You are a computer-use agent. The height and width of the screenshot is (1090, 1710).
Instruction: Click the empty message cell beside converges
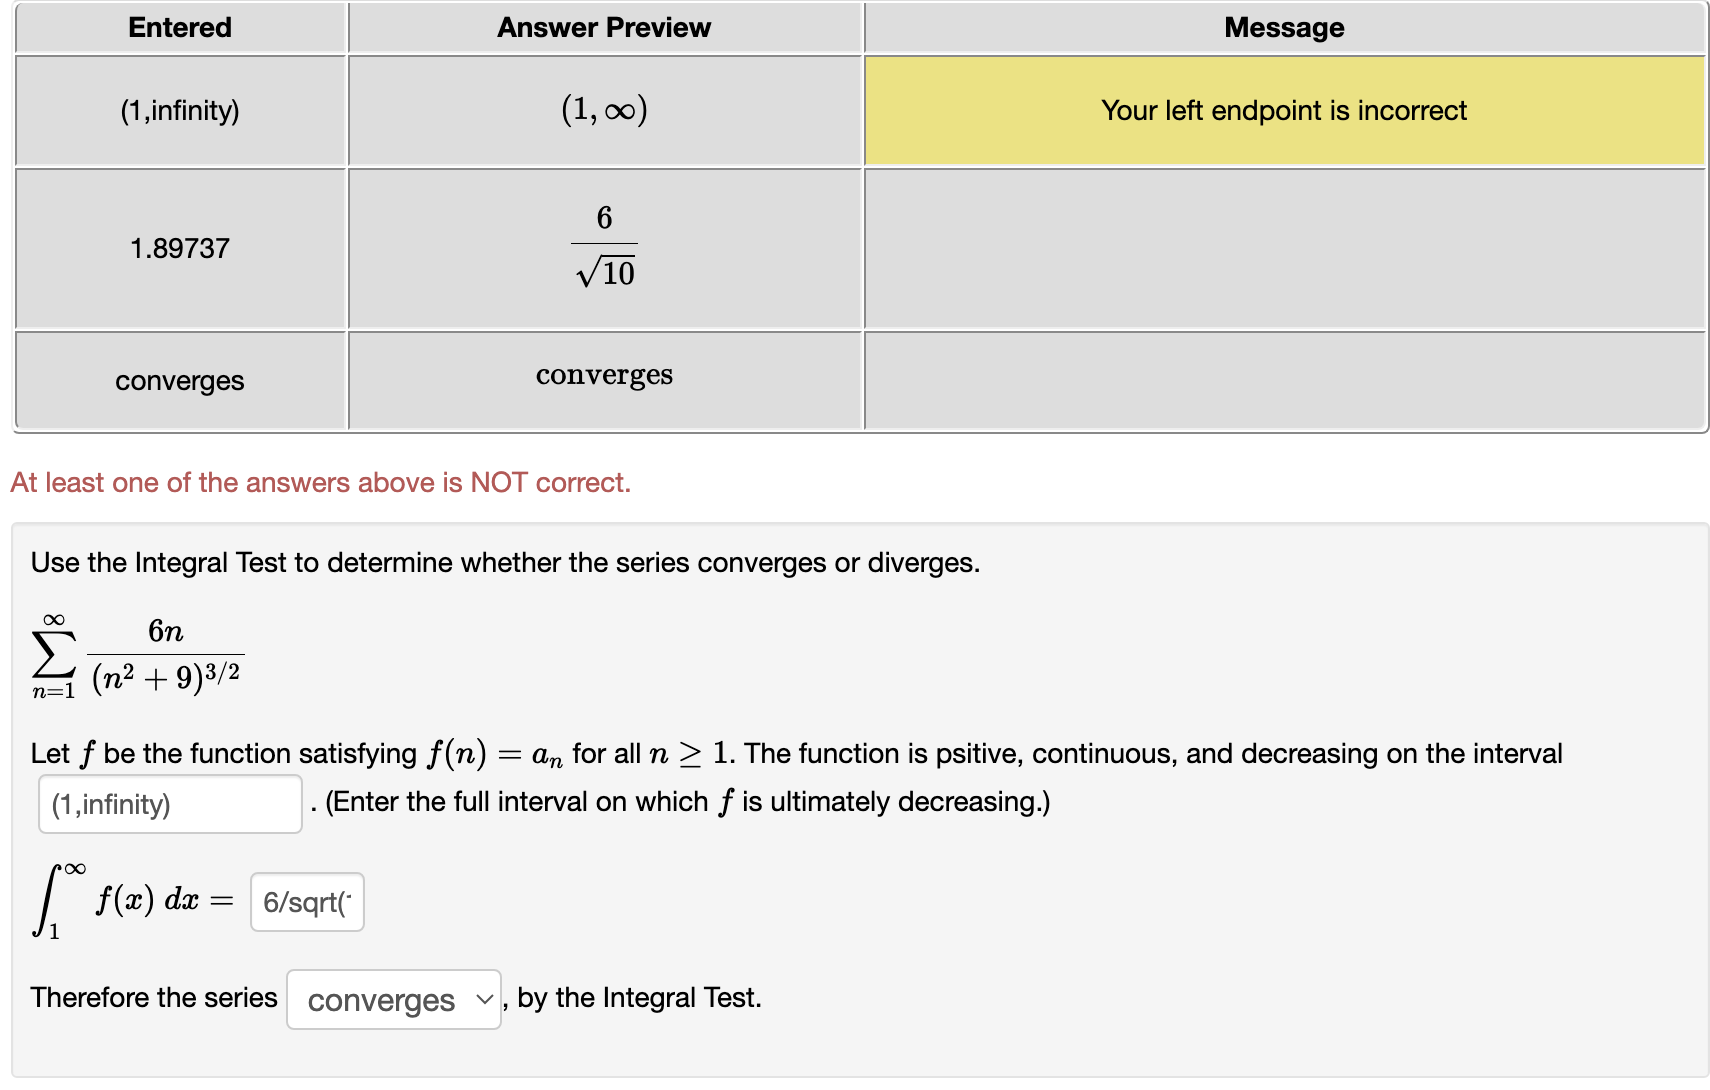[1284, 380]
